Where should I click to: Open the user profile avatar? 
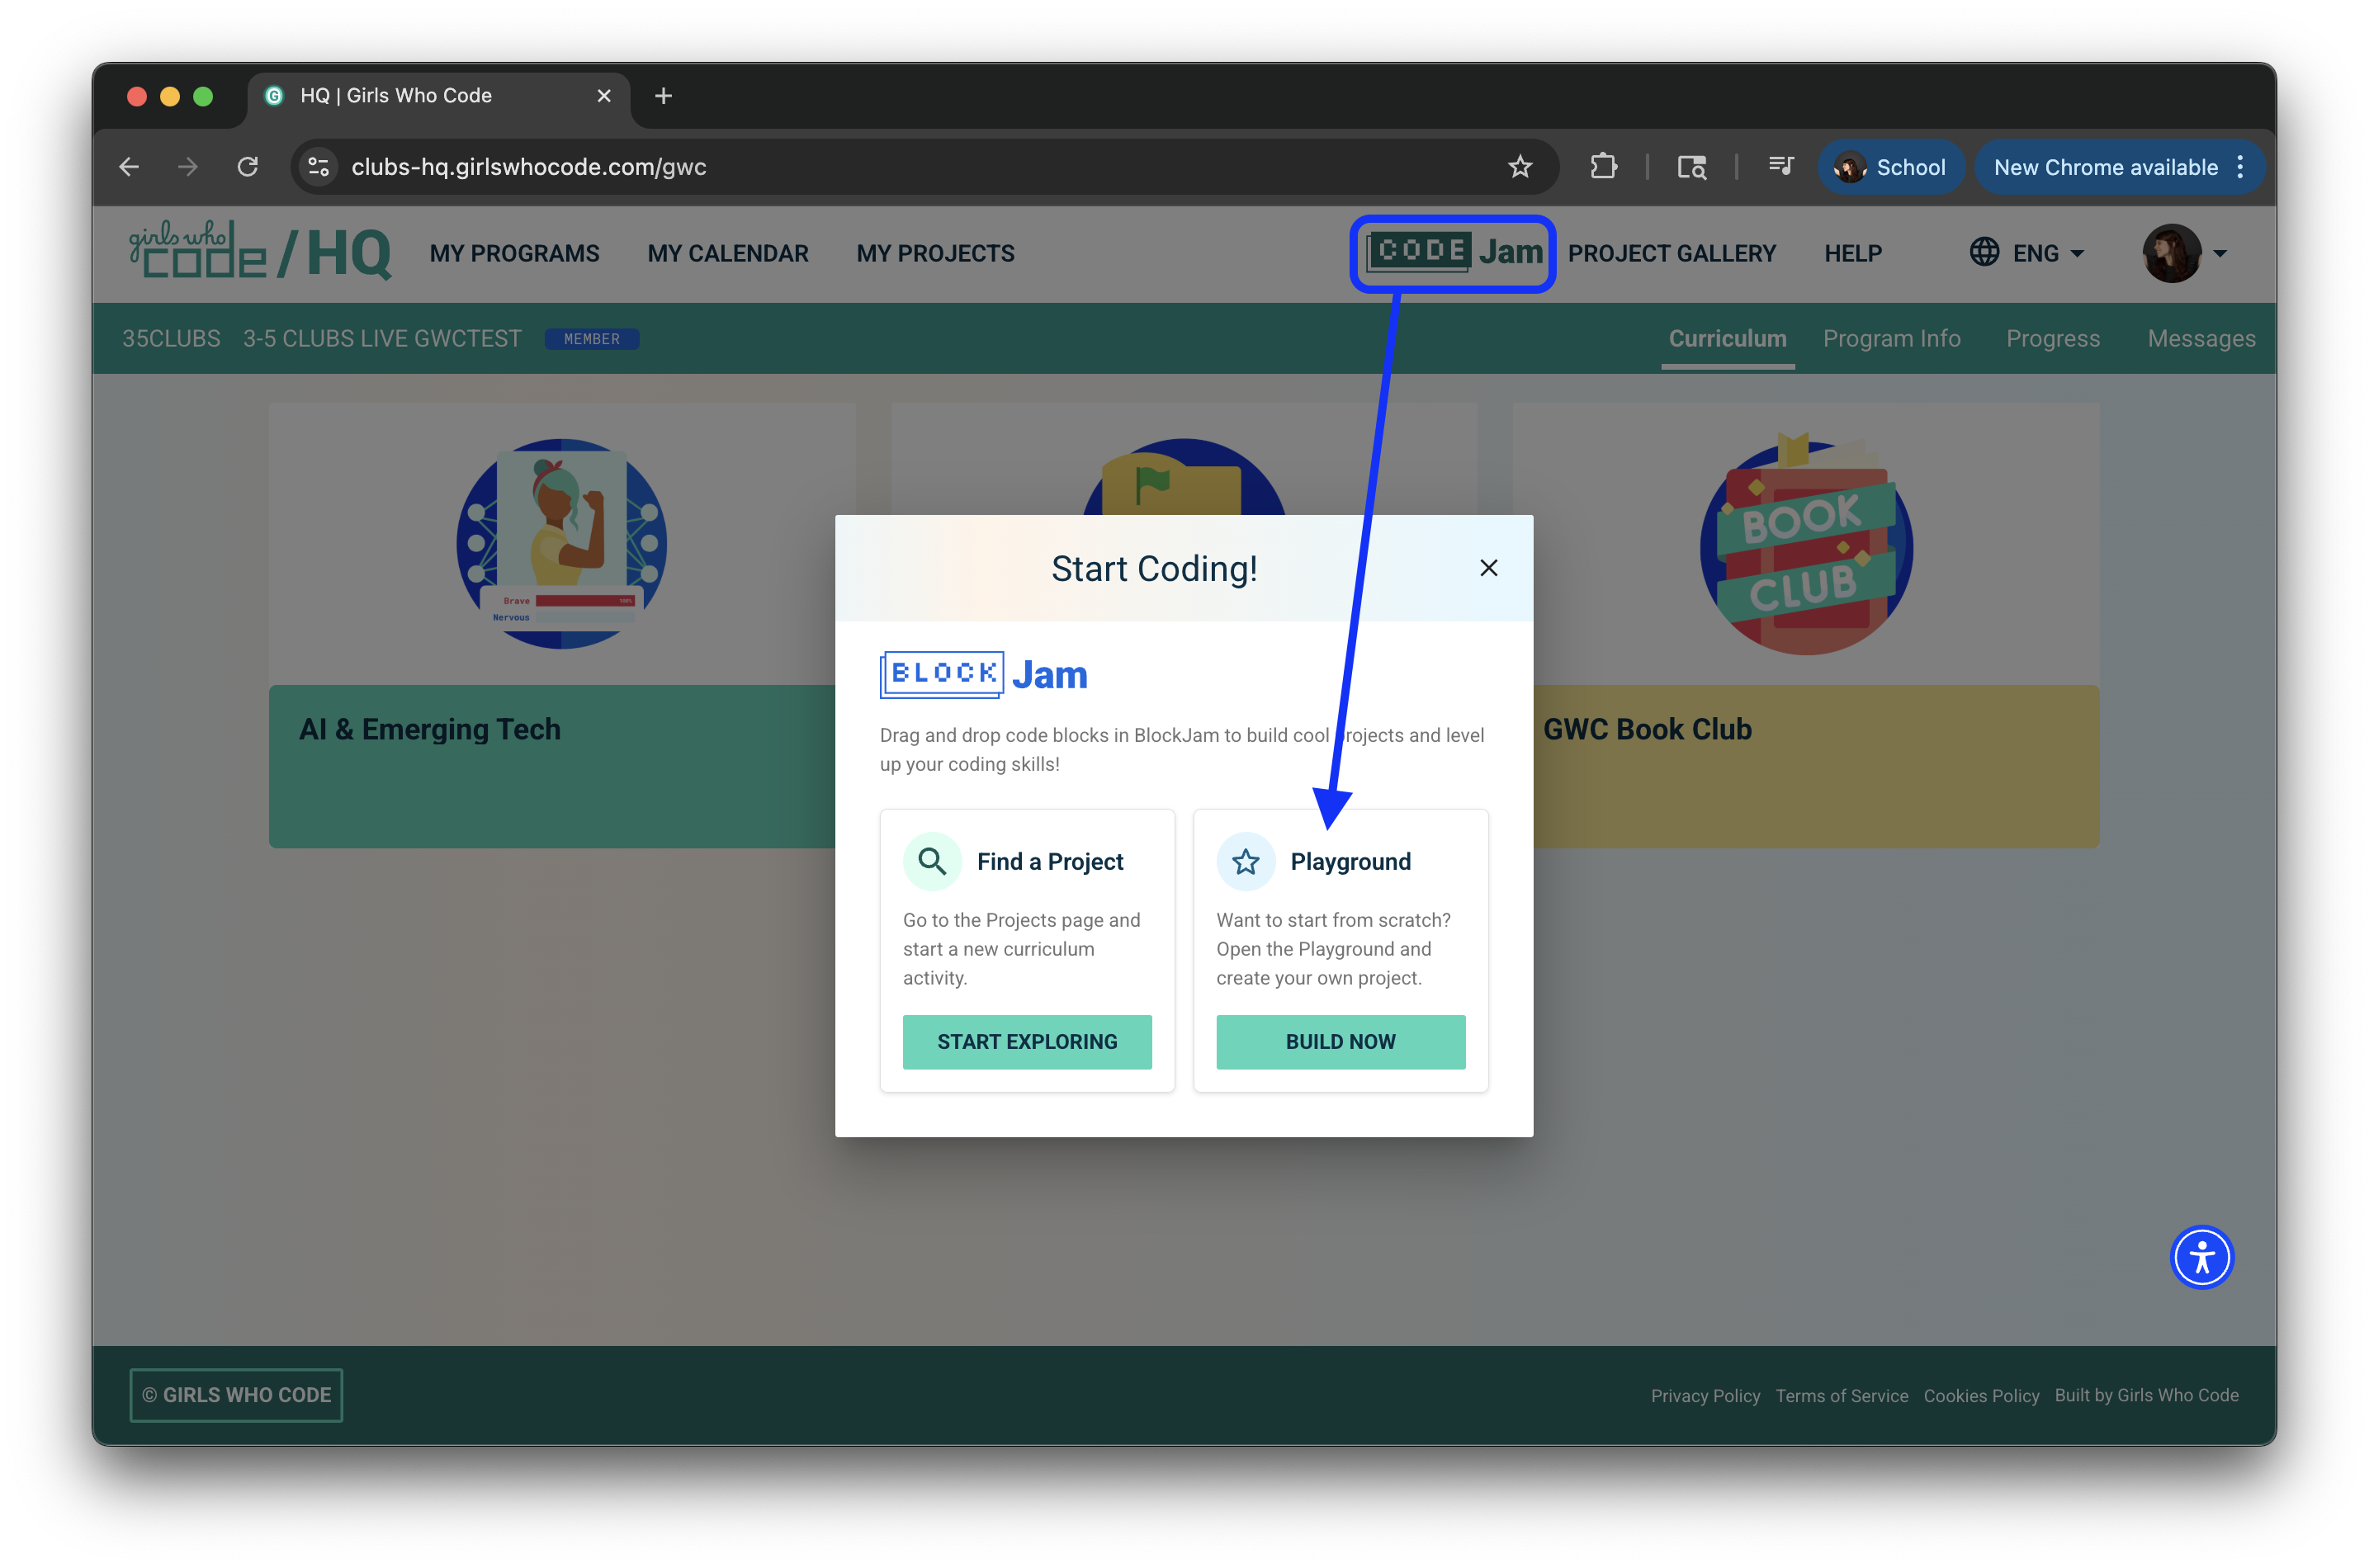coord(2171,253)
